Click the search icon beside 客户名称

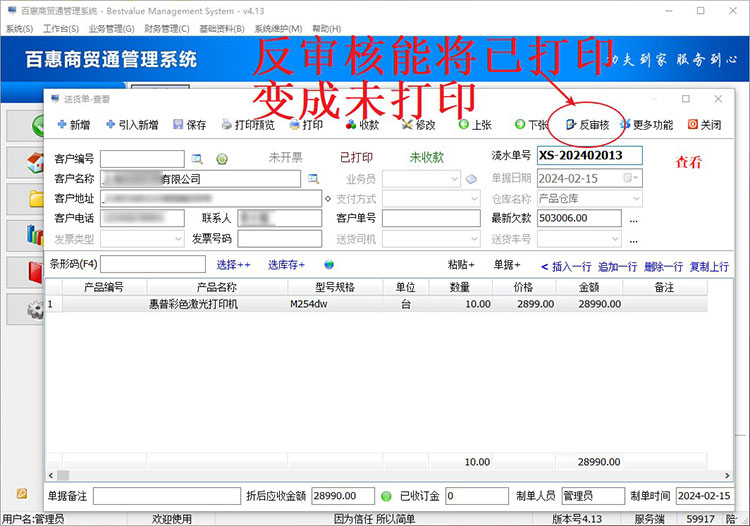tap(313, 179)
